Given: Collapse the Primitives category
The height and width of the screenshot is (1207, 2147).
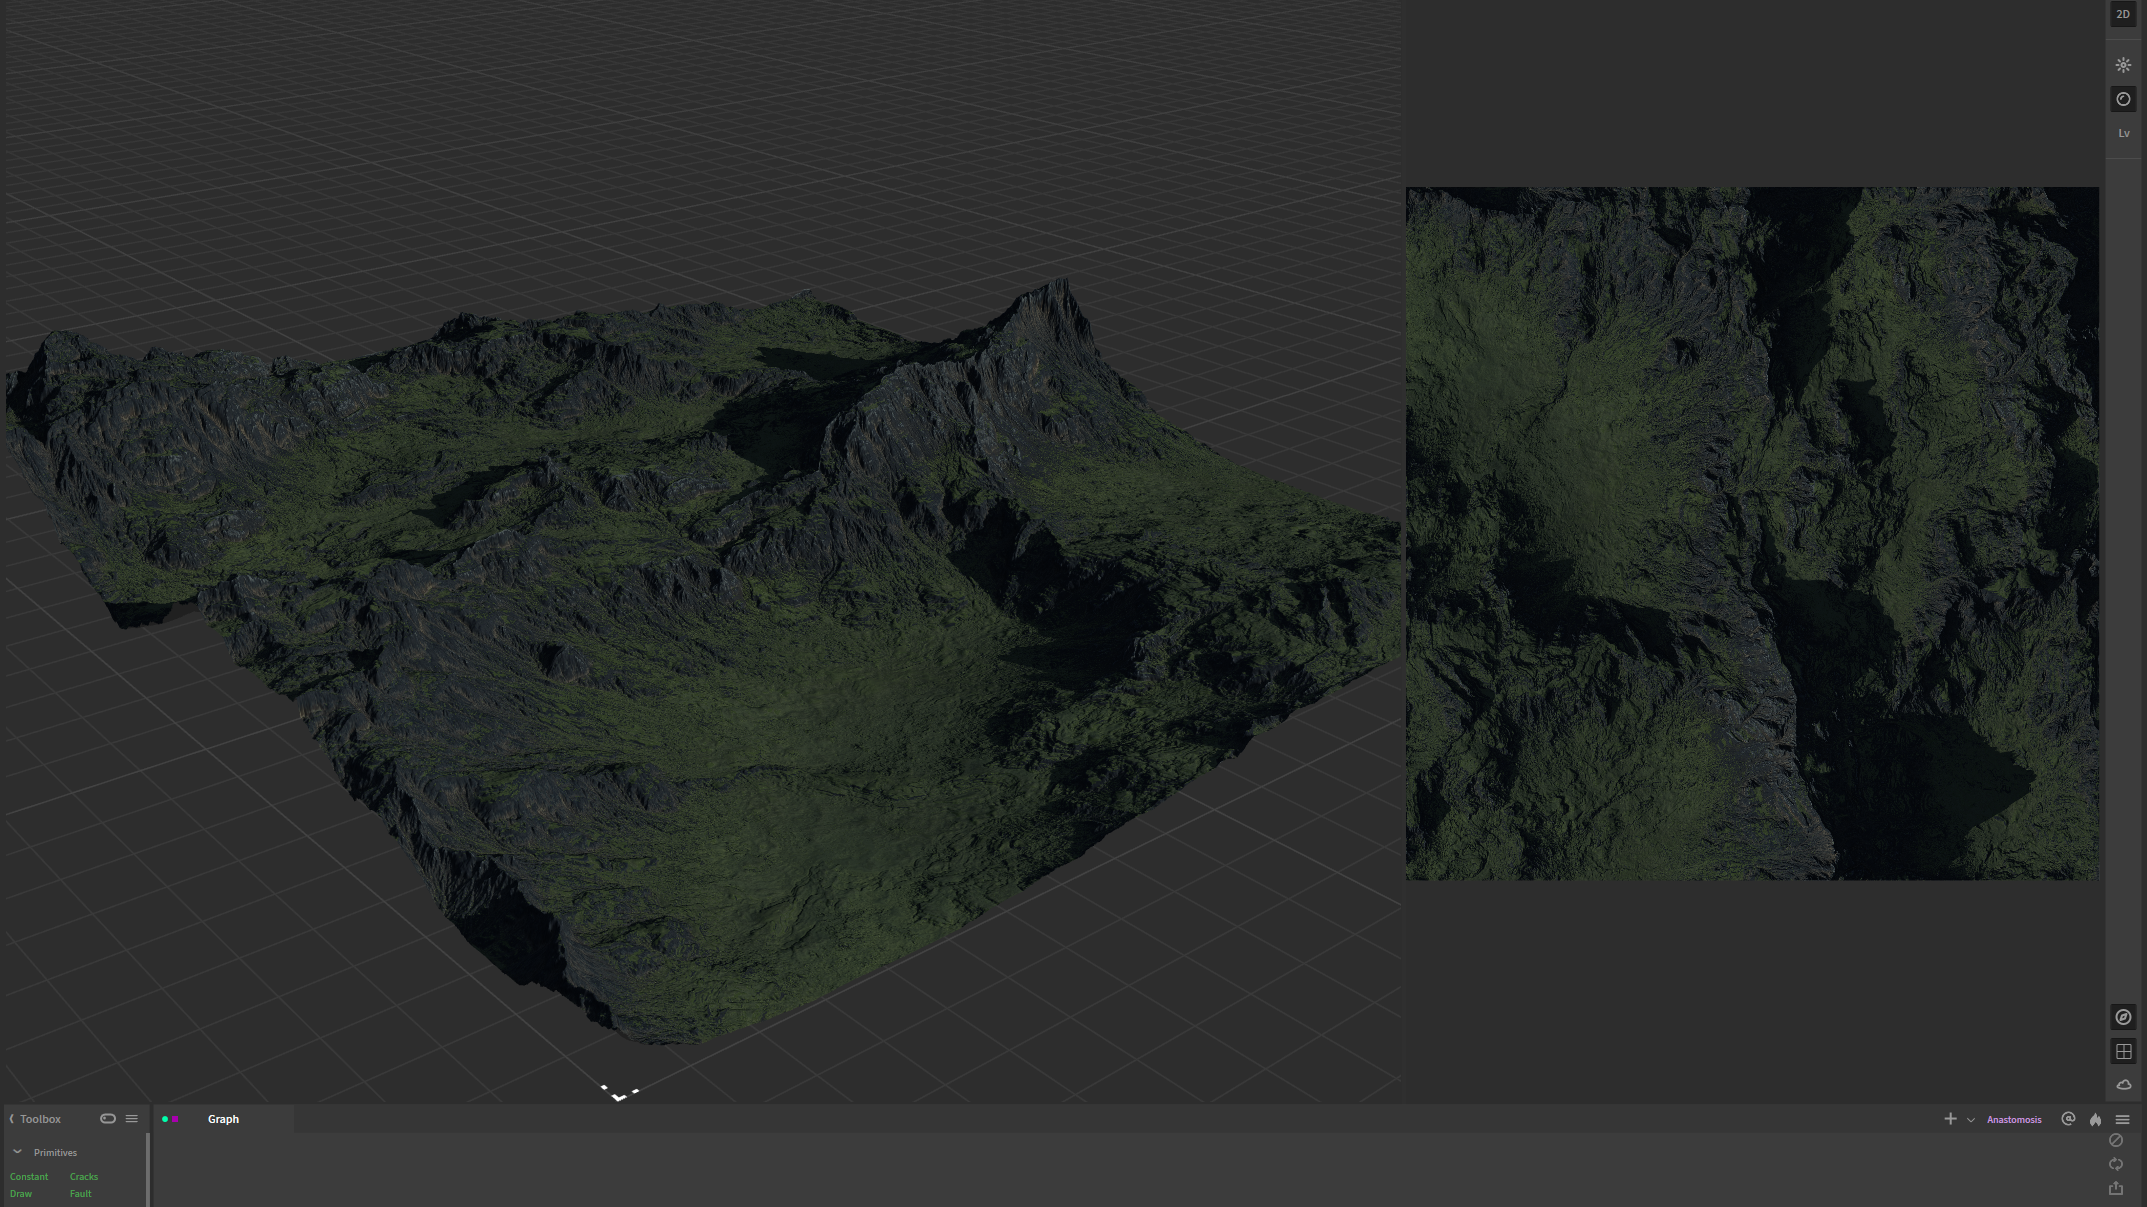Looking at the screenshot, I should (x=18, y=1152).
